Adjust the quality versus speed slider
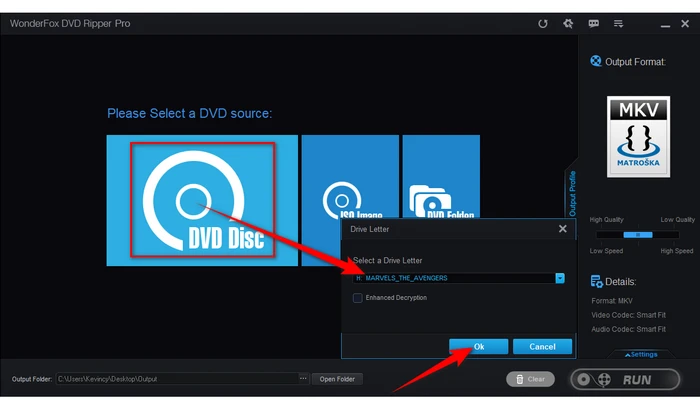700x407 pixels. click(638, 235)
